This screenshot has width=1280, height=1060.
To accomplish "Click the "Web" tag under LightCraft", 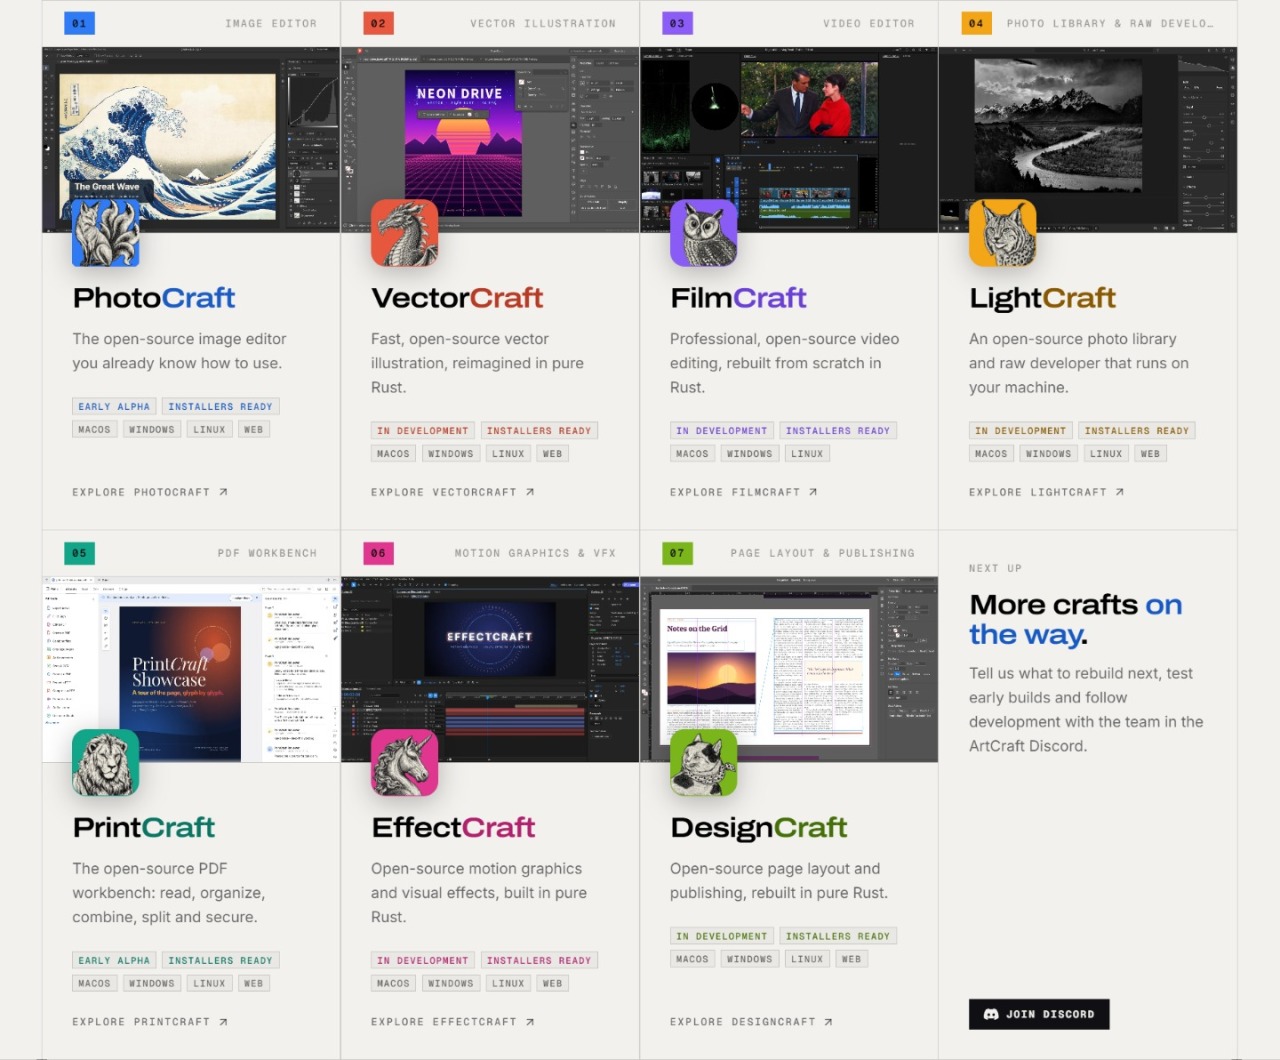I will click(x=1151, y=454).
